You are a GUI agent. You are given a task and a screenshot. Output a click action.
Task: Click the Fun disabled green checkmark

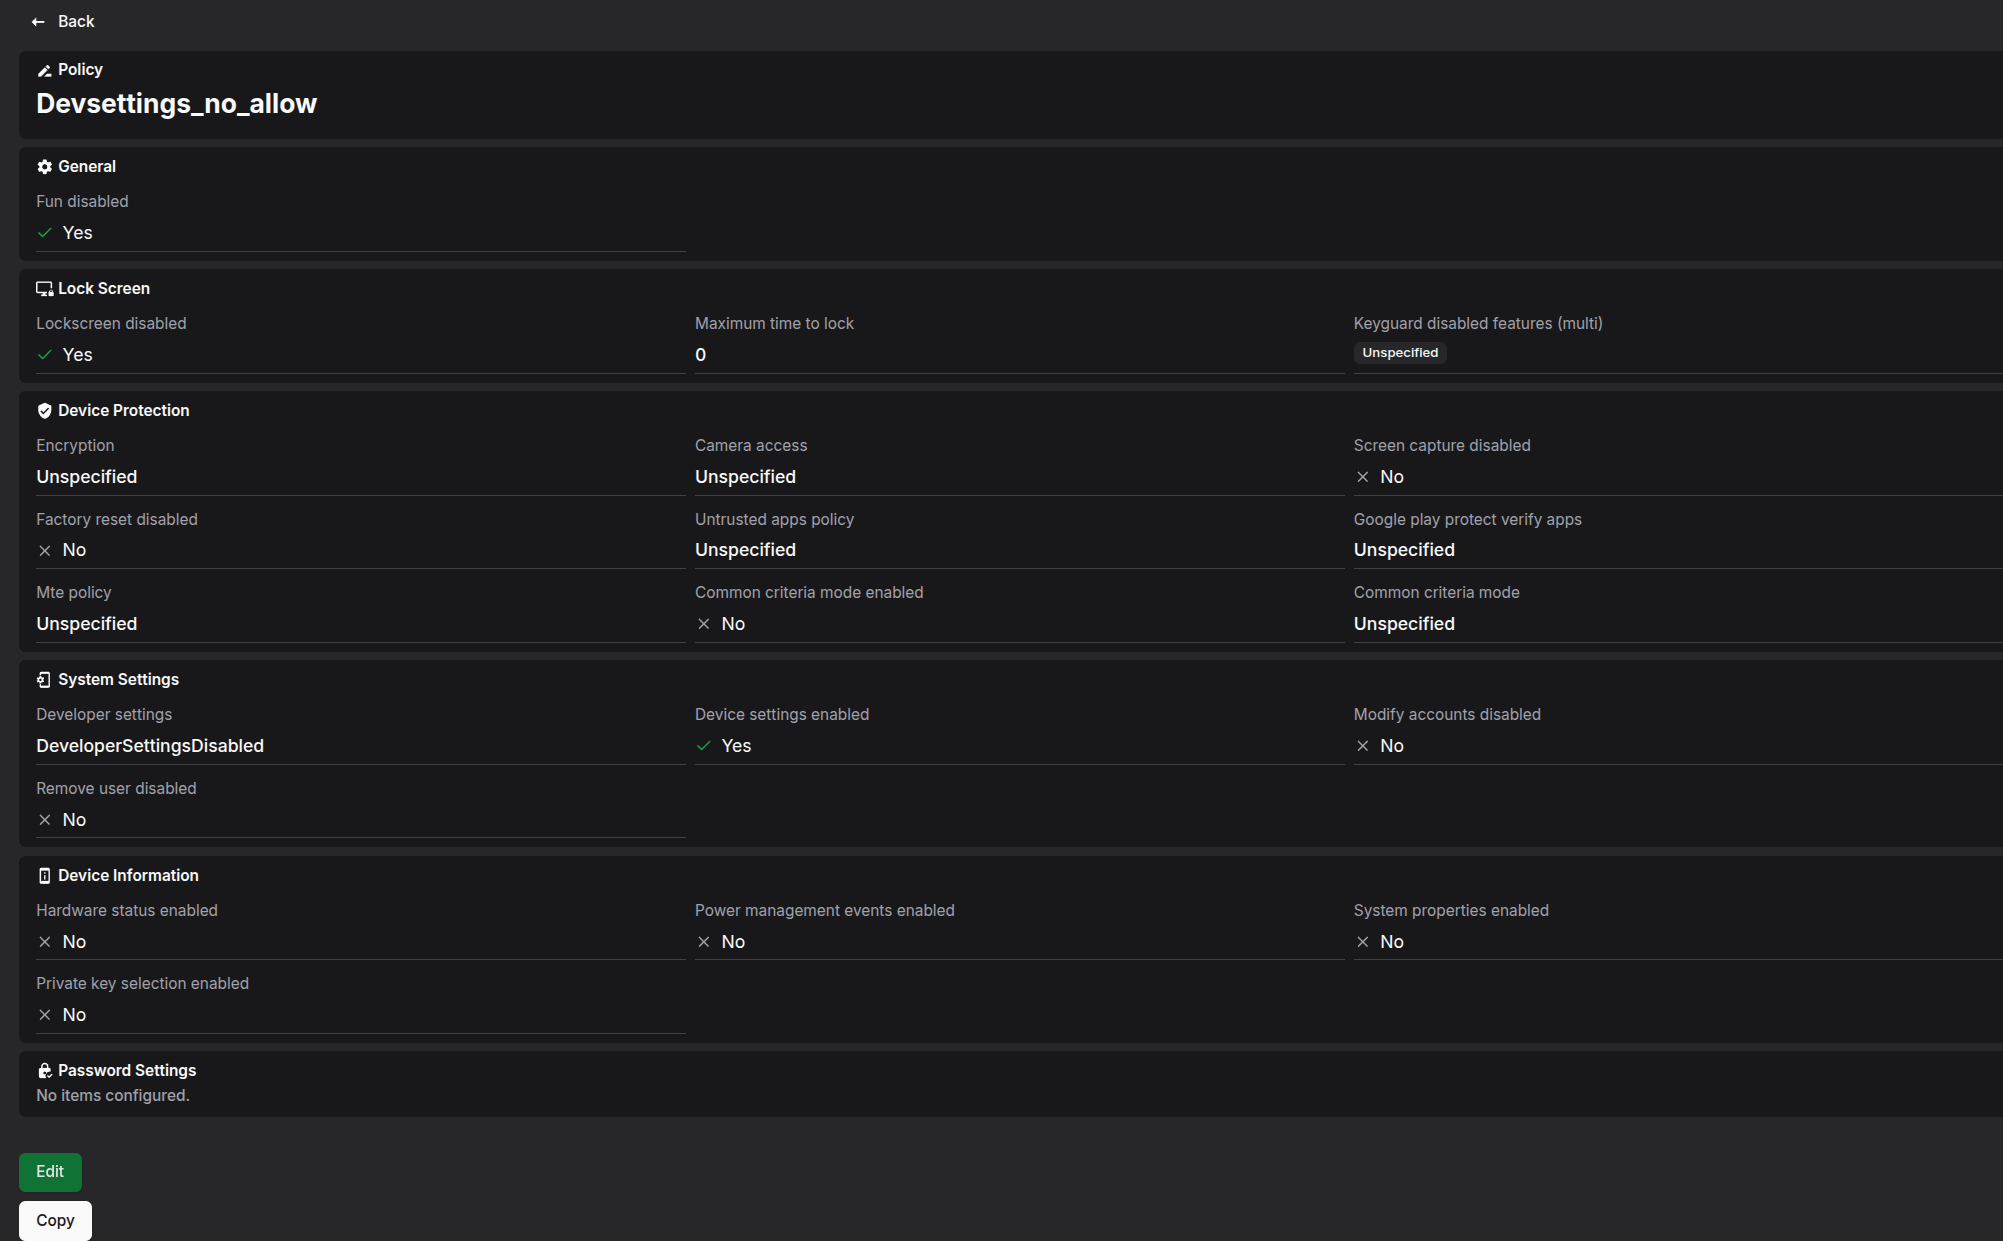pyautogui.click(x=45, y=233)
